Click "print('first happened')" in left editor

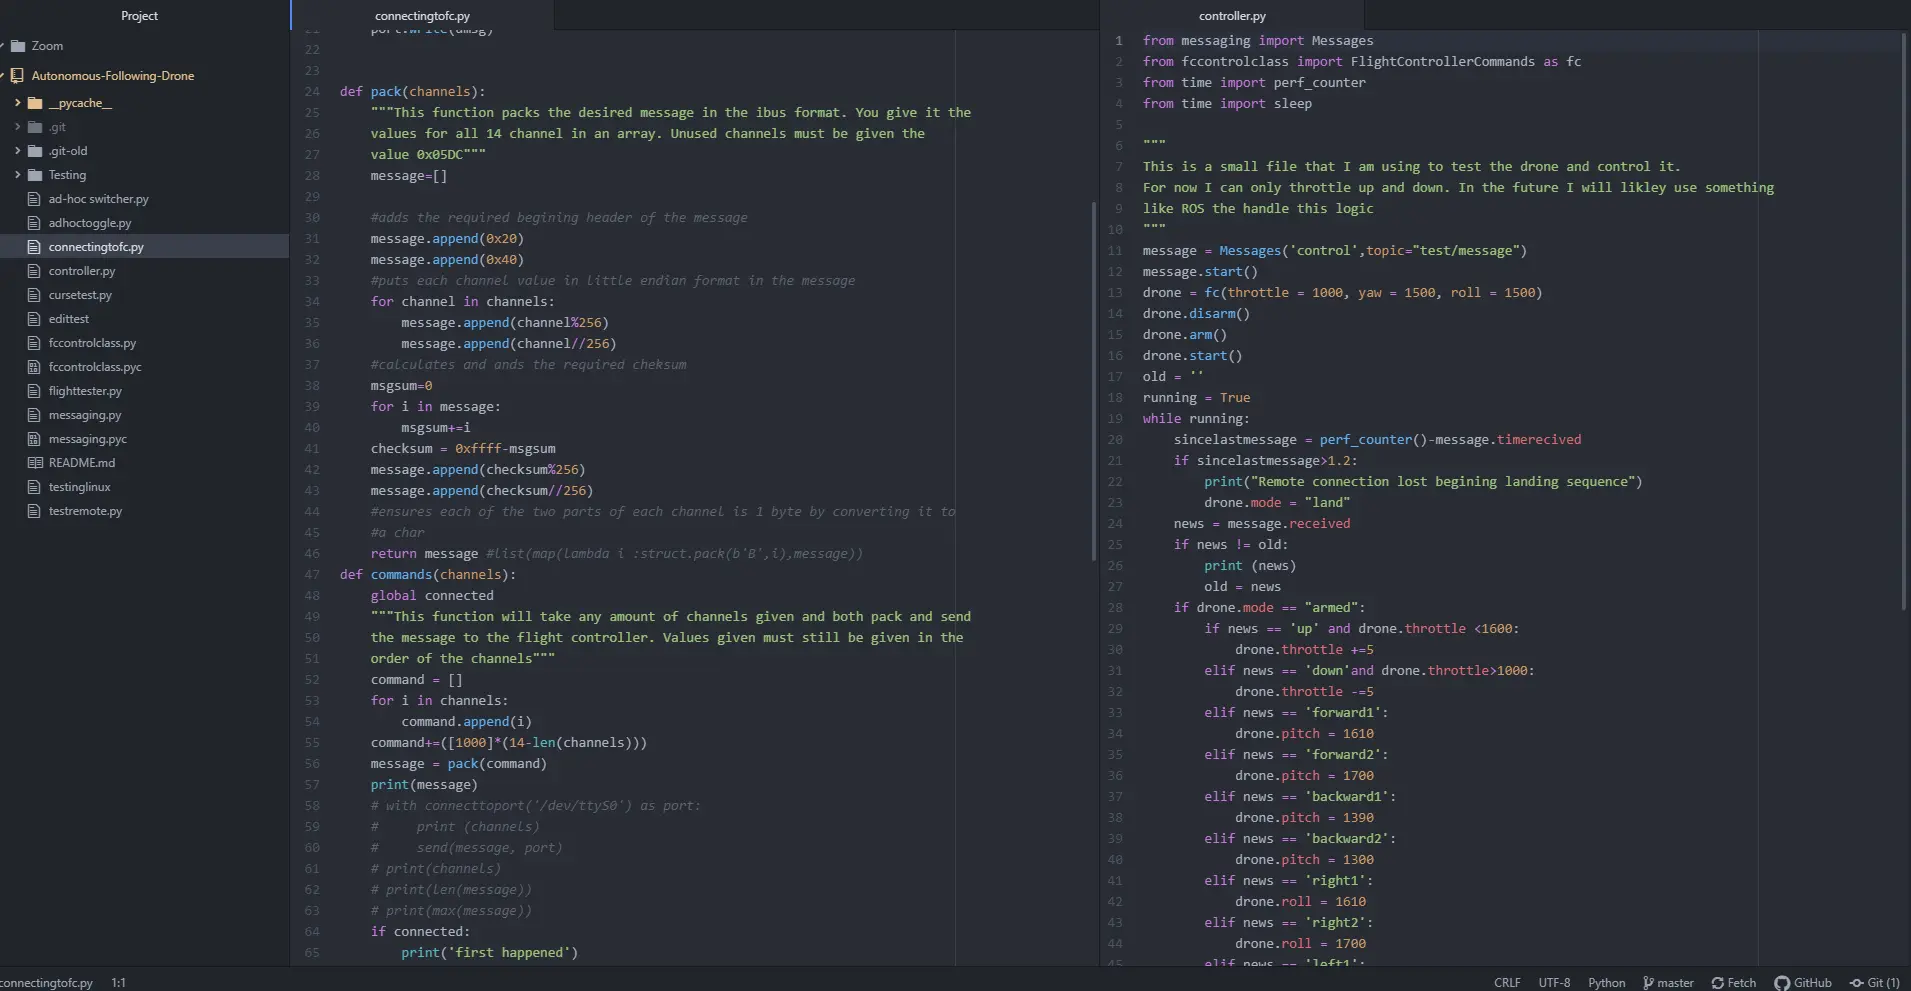pos(490,952)
